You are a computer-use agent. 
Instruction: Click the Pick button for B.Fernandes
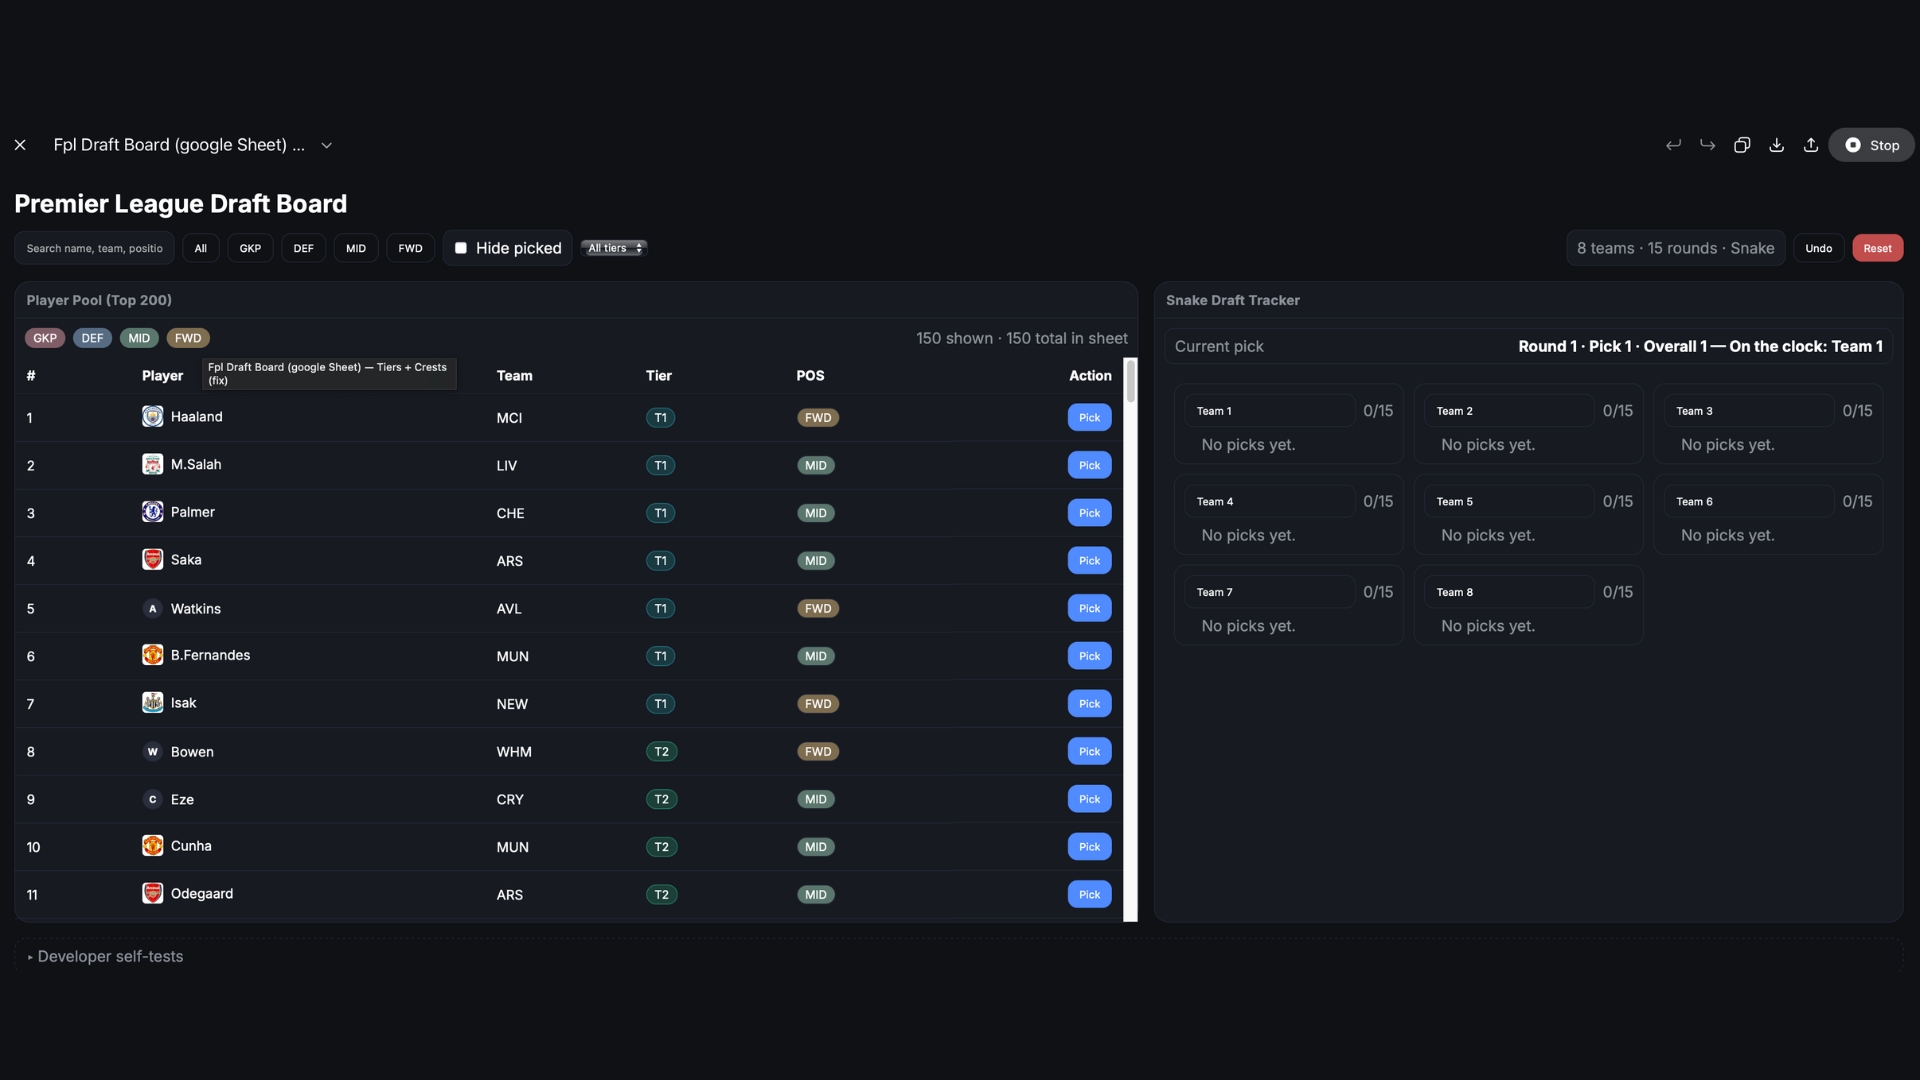tap(1089, 656)
